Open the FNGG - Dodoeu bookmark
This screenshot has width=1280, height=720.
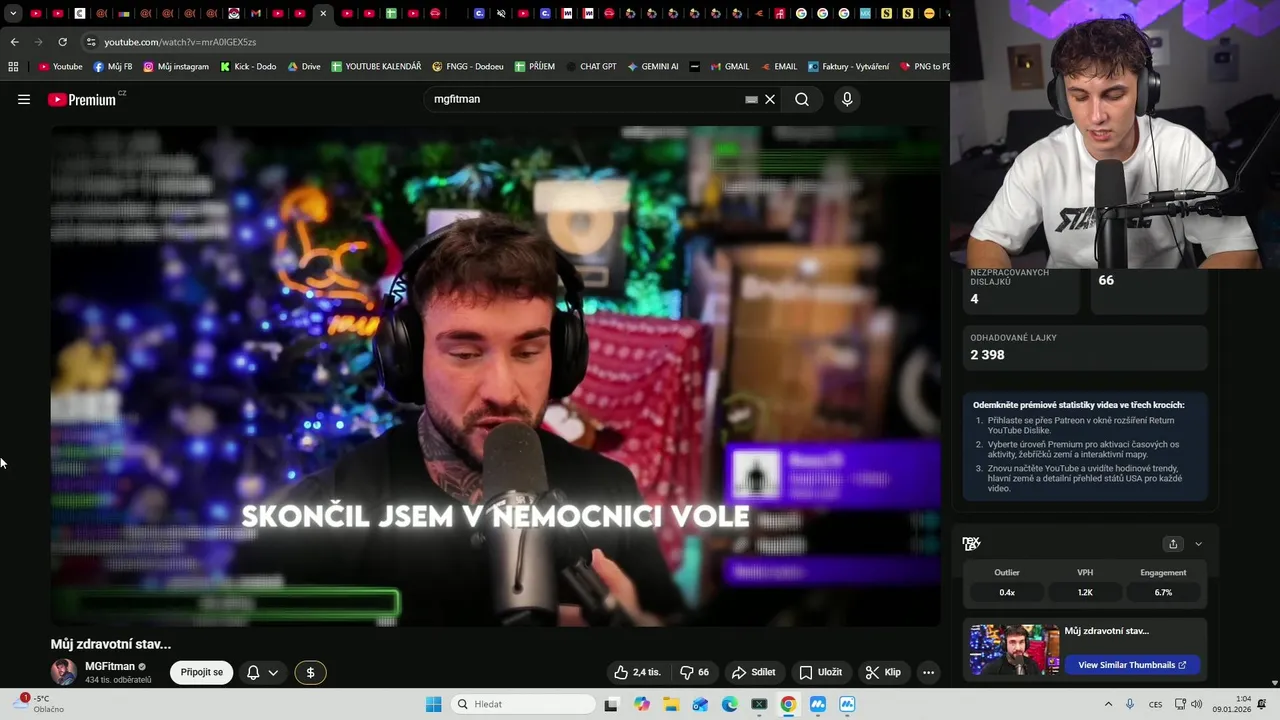coord(468,67)
